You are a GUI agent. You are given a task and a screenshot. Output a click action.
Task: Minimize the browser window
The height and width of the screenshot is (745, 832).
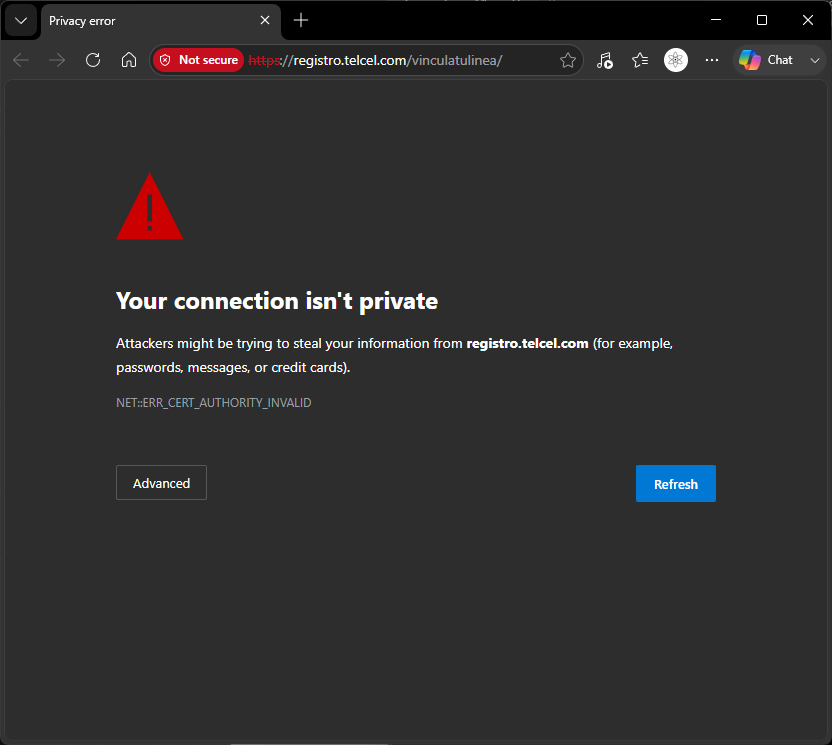(x=716, y=20)
